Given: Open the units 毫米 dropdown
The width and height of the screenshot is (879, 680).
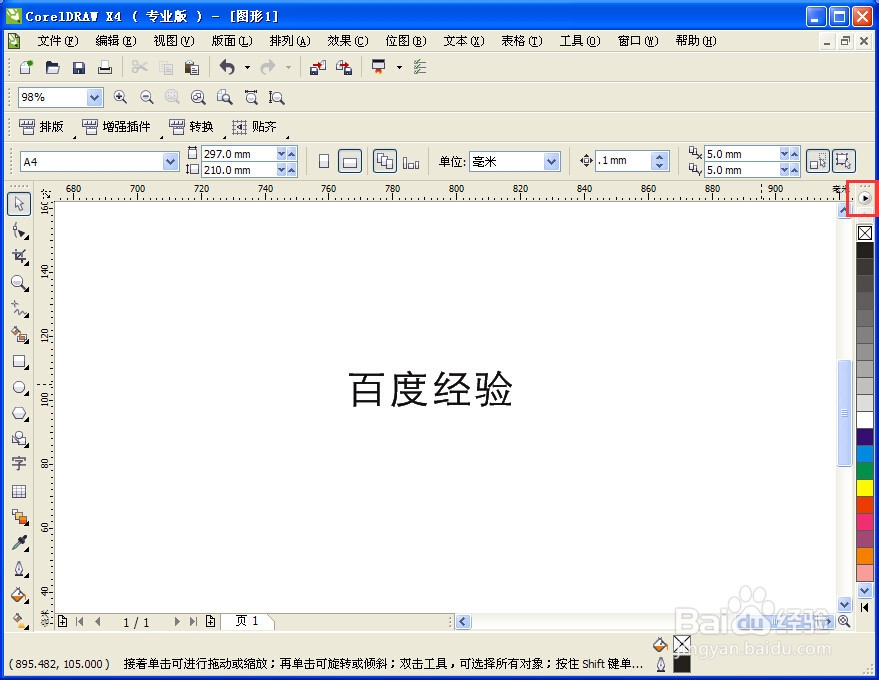Looking at the screenshot, I should click(552, 162).
